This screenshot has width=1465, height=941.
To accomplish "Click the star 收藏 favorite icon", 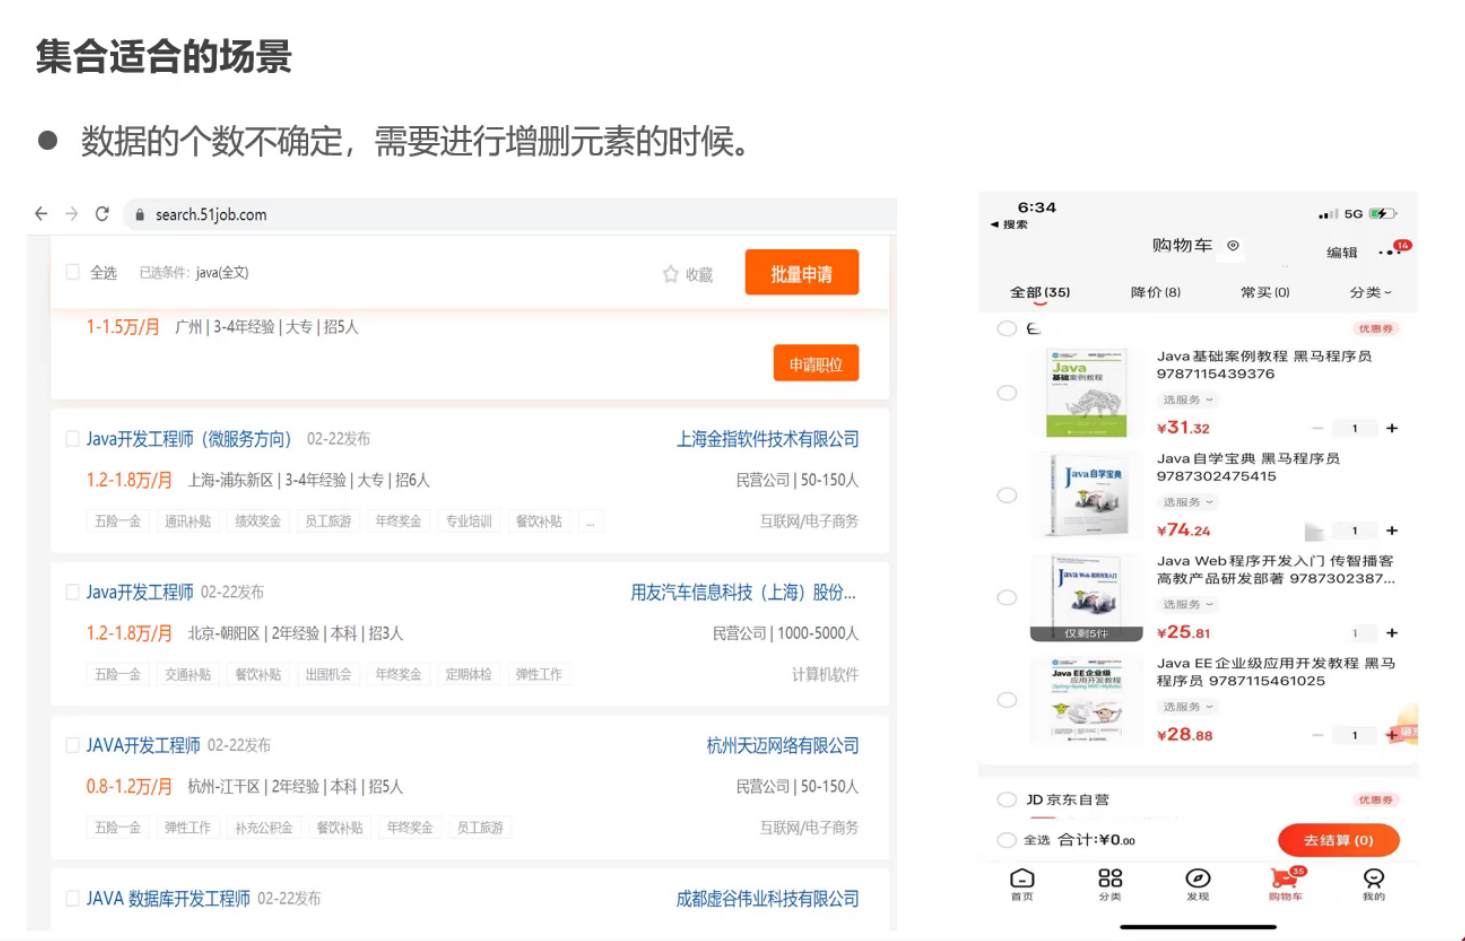I will (670, 274).
